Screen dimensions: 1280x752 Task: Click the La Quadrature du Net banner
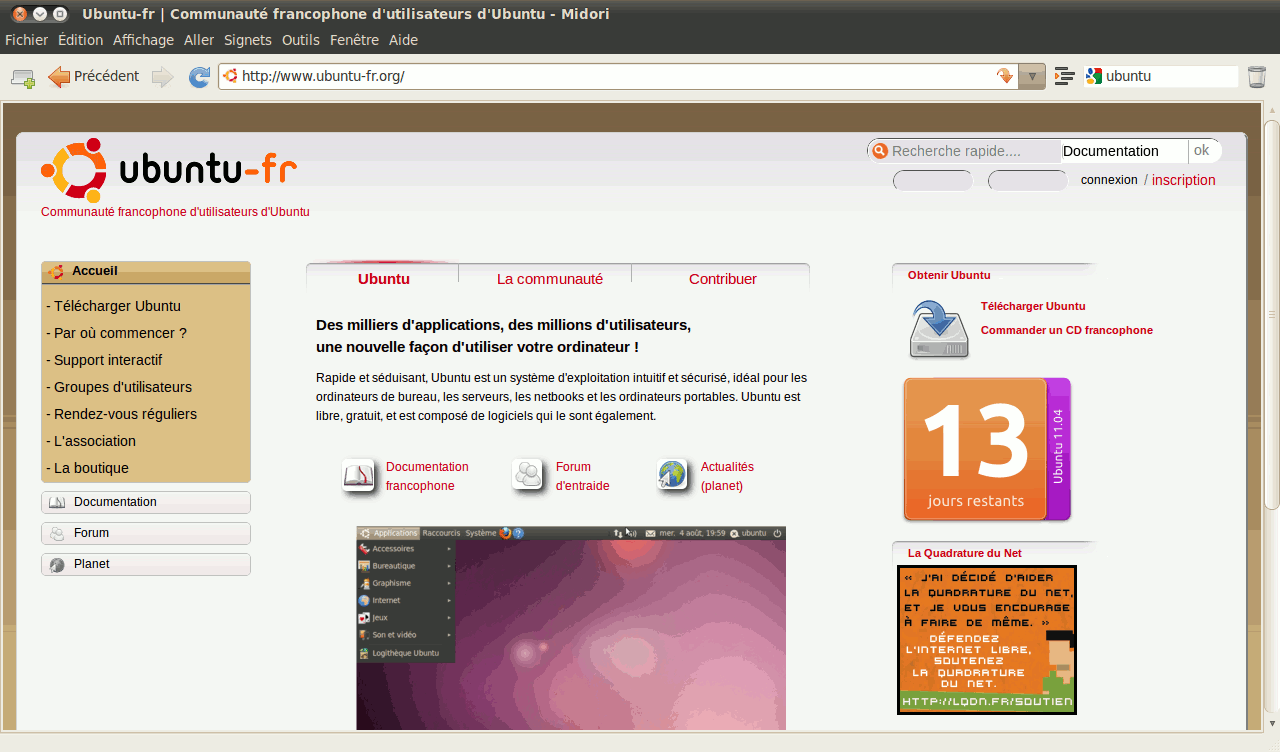[986, 640]
